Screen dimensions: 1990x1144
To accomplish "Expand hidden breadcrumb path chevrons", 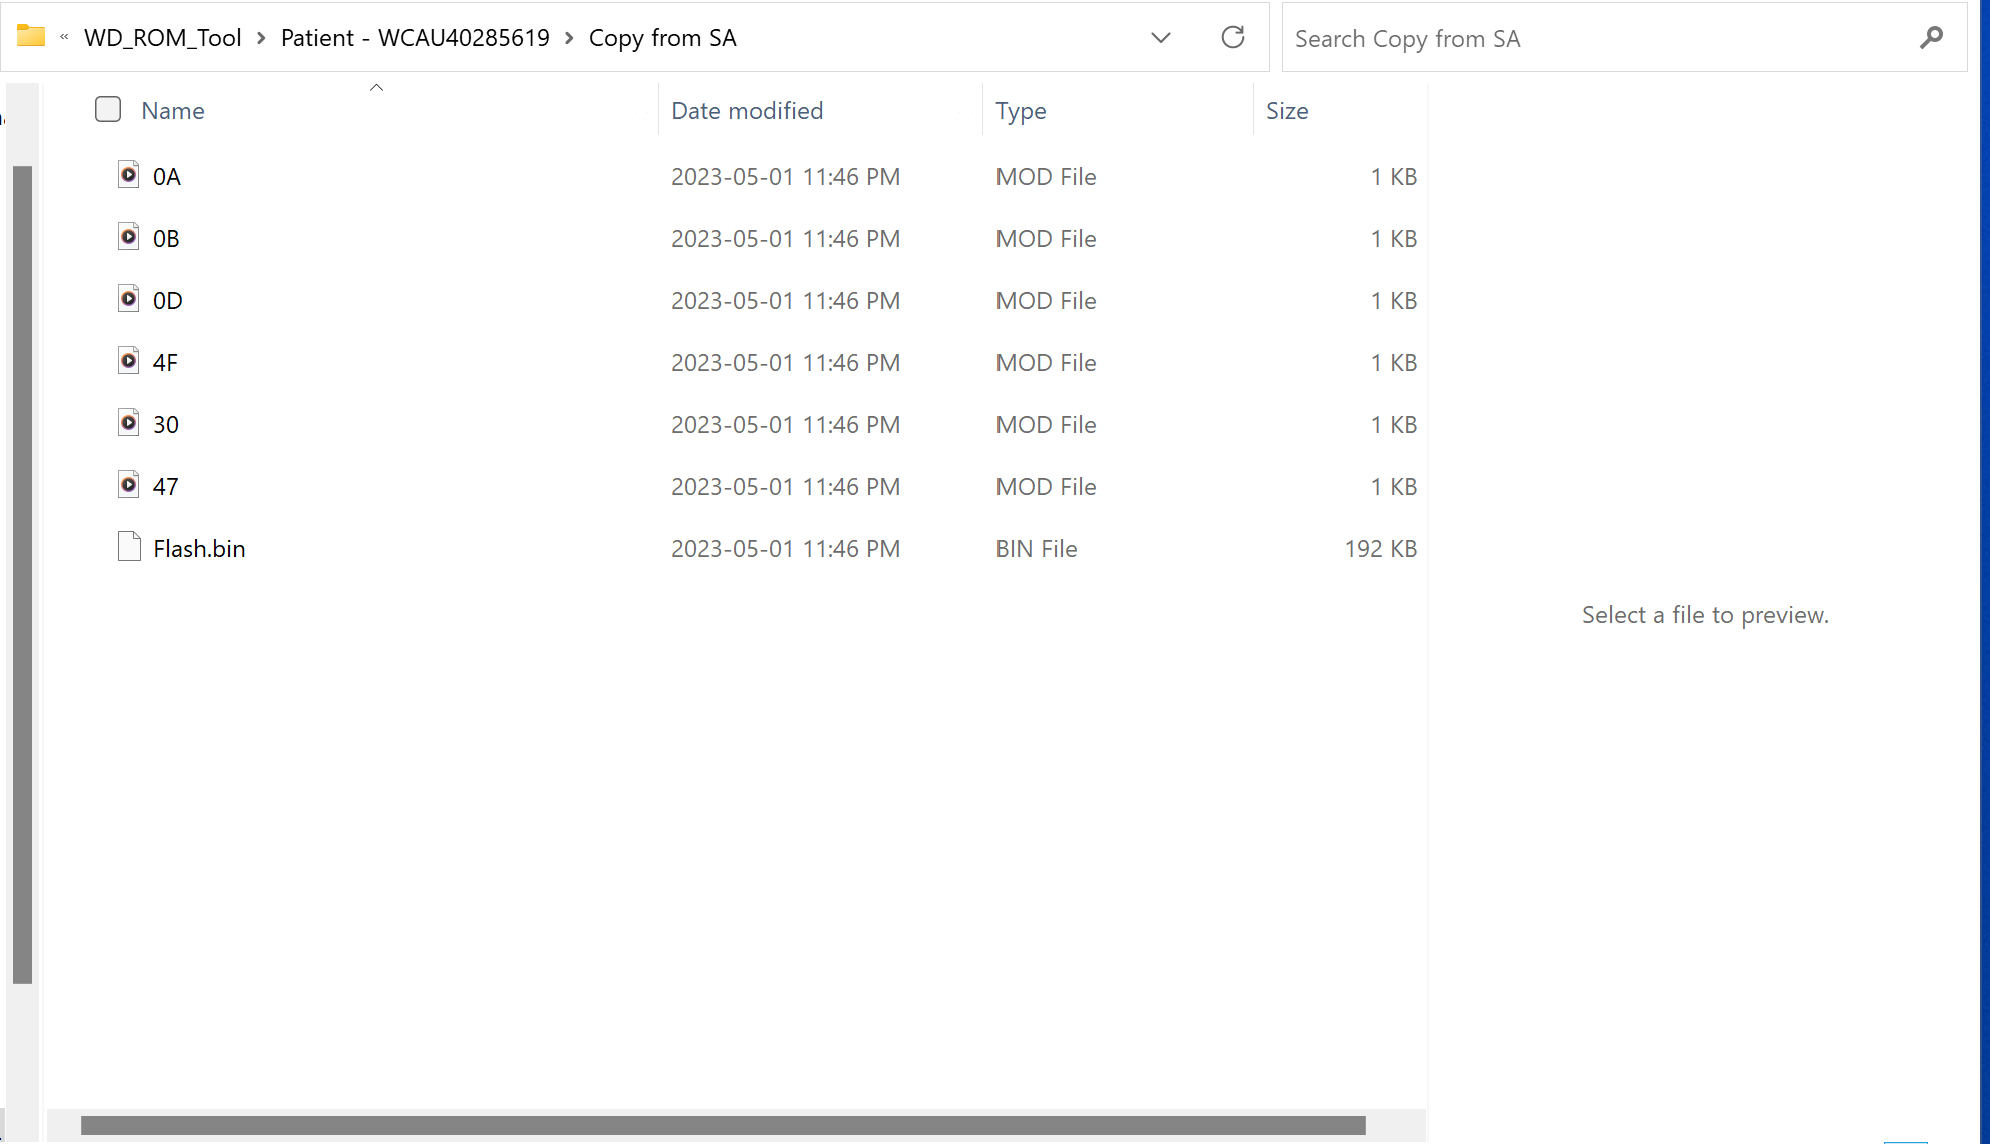I will click(64, 37).
